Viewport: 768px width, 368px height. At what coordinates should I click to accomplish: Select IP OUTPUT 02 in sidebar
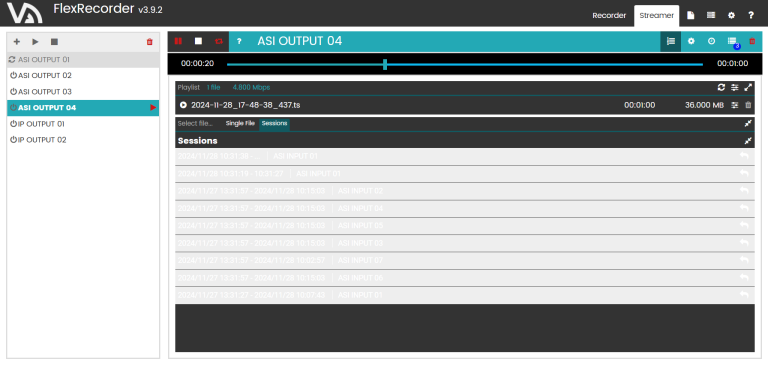coord(83,140)
